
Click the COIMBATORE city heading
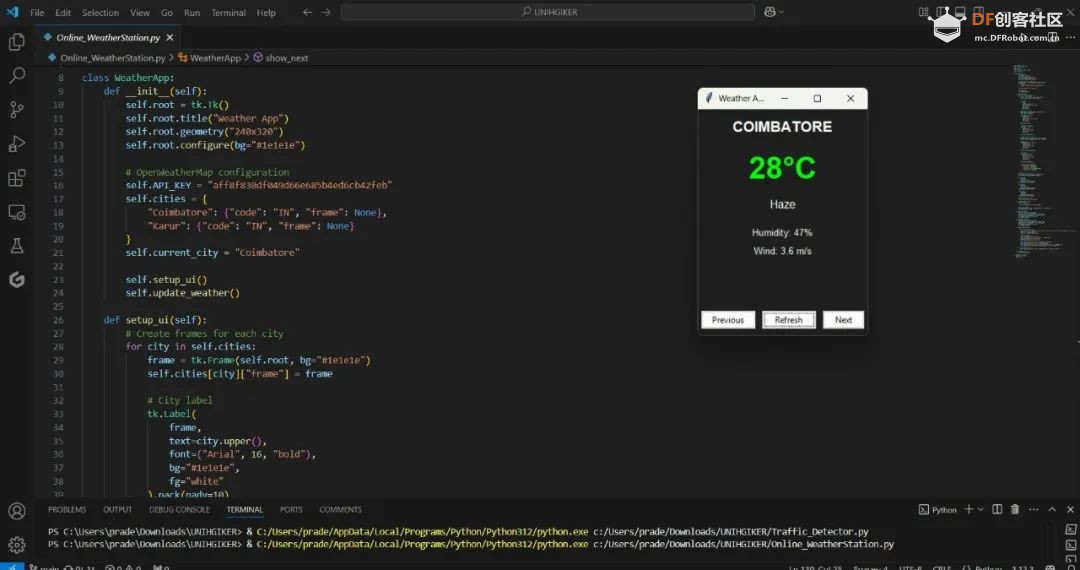click(x=782, y=127)
